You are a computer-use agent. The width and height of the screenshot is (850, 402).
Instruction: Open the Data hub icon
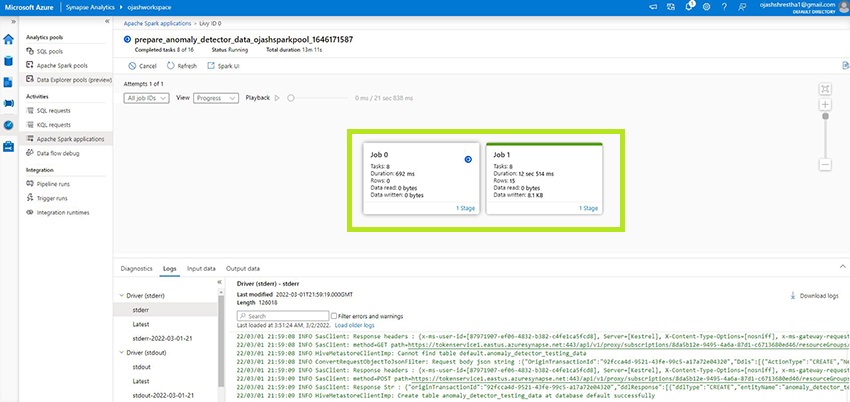click(x=8, y=61)
